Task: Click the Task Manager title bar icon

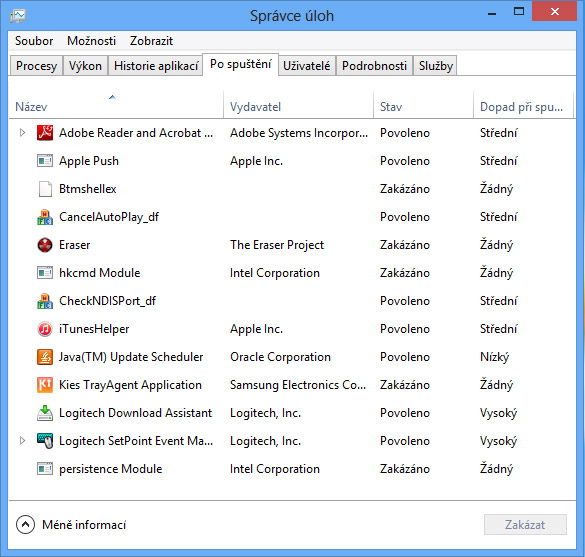Action: point(18,16)
